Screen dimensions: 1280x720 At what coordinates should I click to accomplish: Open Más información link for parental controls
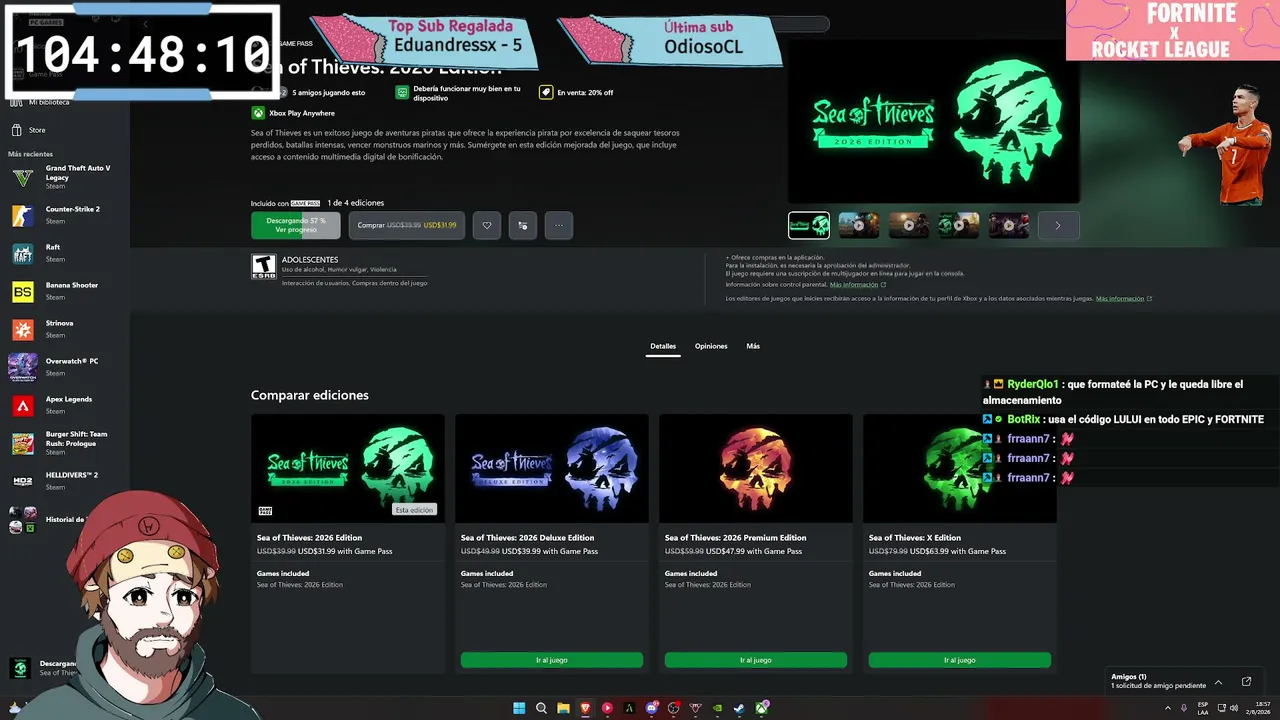[853, 284]
